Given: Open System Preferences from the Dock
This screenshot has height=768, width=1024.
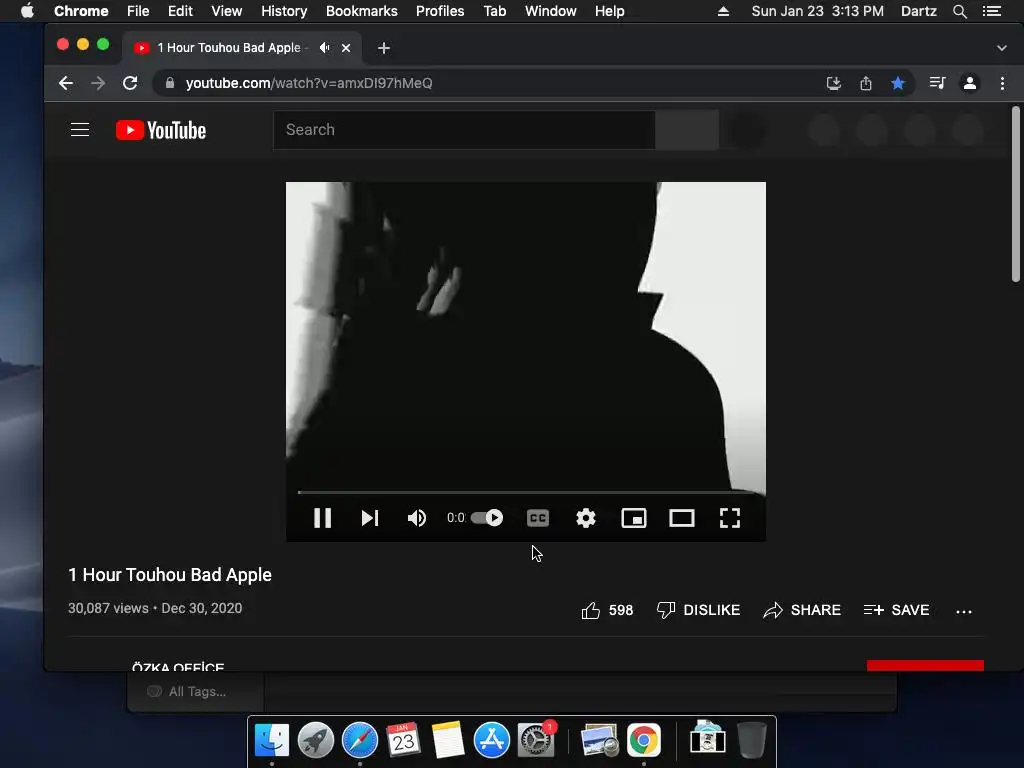Looking at the screenshot, I should pyautogui.click(x=536, y=741).
